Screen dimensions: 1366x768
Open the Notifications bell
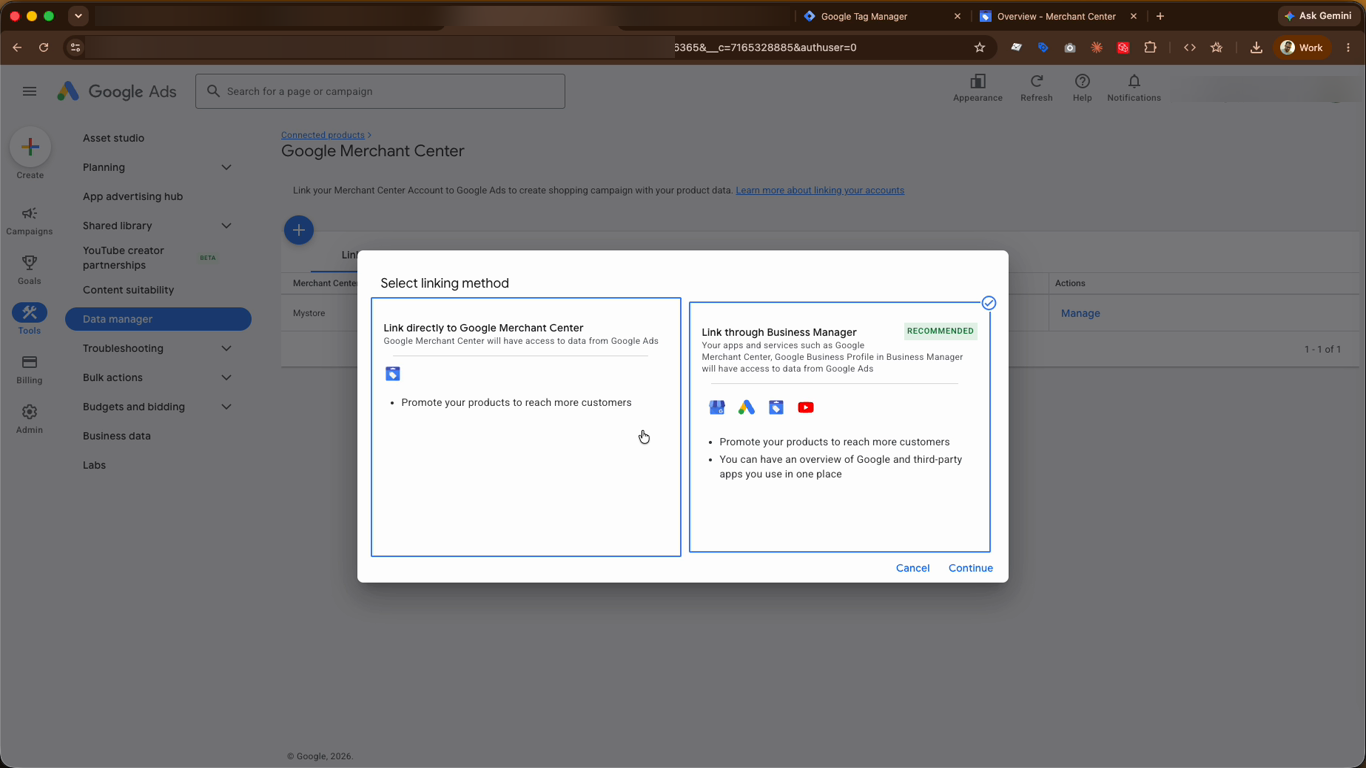pyautogui.click(x=1134, y=82)
